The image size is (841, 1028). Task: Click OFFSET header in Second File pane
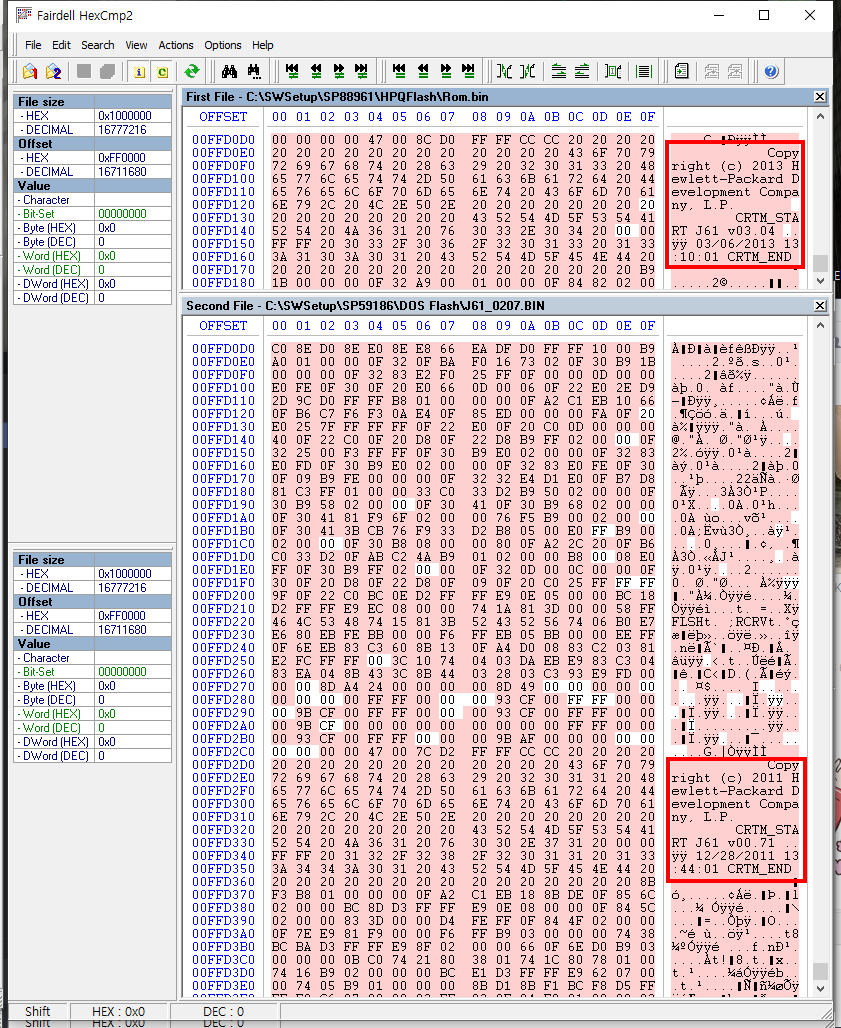[223, 326]
